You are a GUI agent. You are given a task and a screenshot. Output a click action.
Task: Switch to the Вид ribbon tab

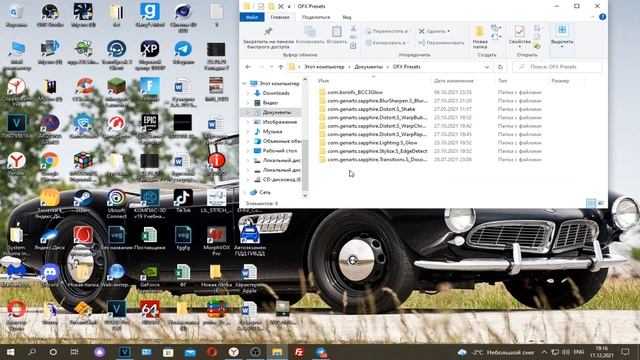pos(347,17)
